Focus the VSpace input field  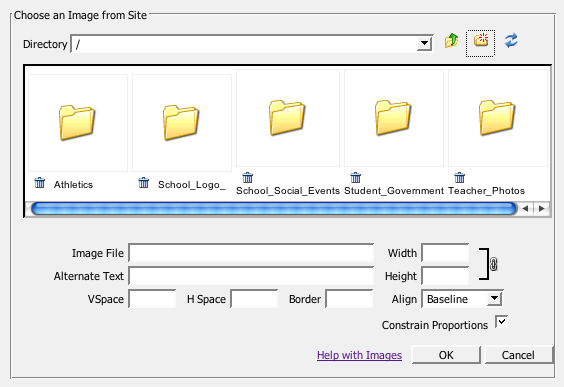pos(152,299)
